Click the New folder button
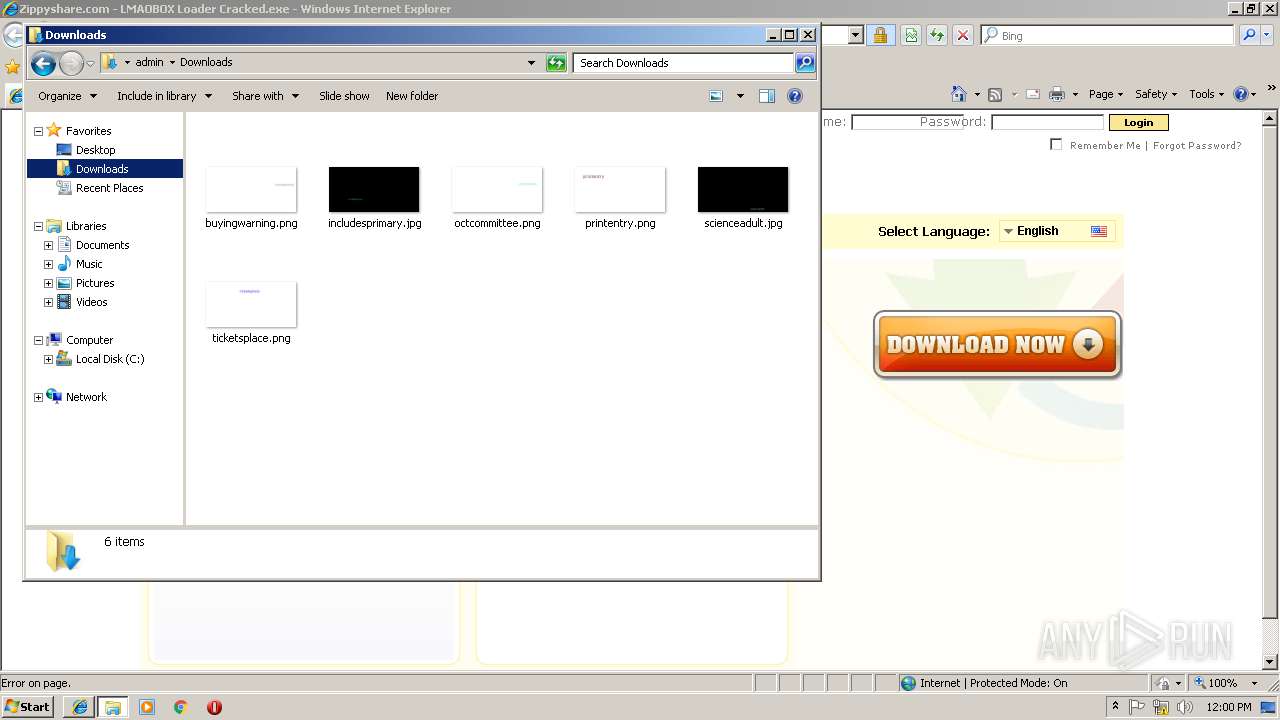 (412, 96)
